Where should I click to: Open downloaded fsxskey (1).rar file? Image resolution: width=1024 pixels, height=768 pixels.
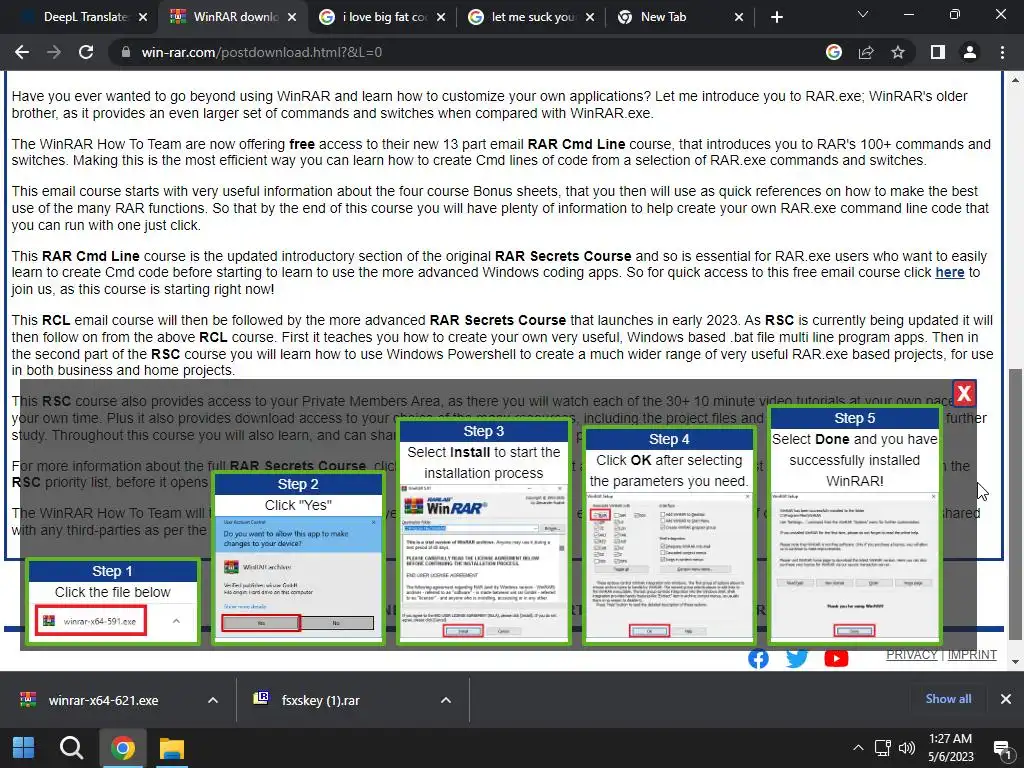tap(320, 700)
